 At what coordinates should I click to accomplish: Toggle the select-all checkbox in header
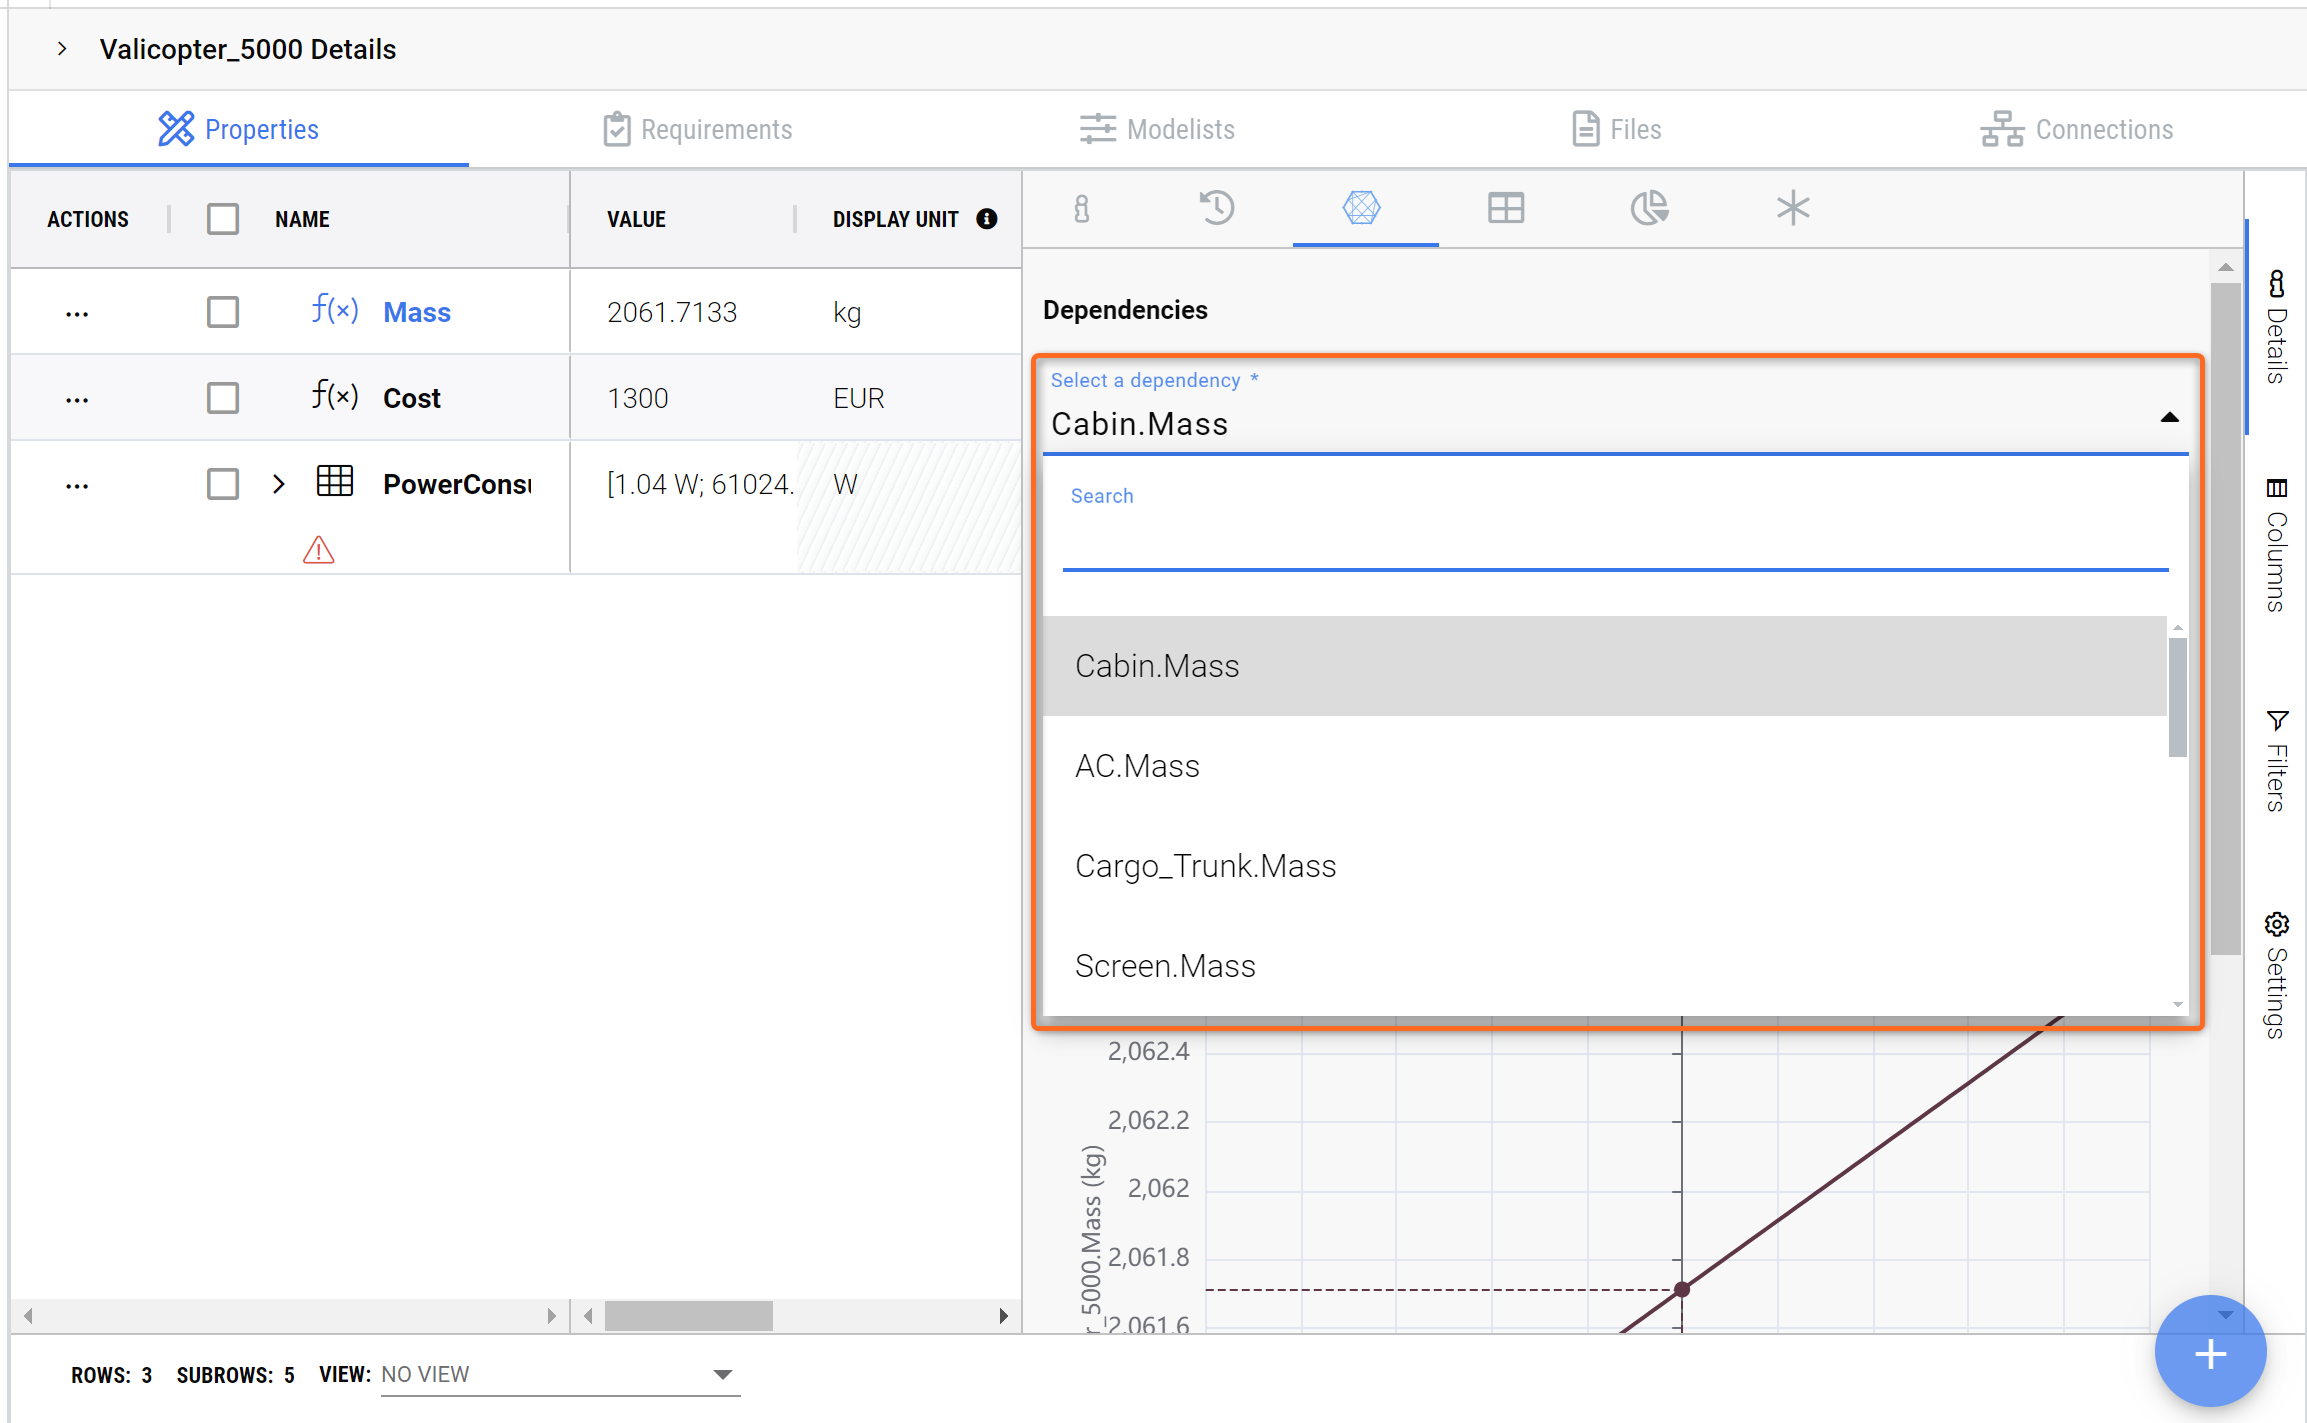click(x=222, y=219)
